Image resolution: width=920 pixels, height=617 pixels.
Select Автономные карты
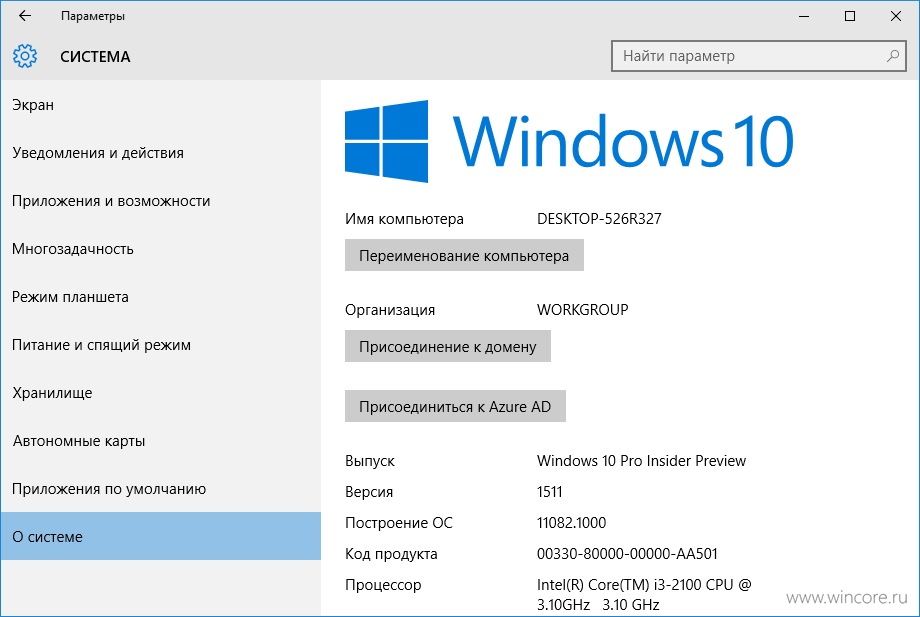(161, 441)
